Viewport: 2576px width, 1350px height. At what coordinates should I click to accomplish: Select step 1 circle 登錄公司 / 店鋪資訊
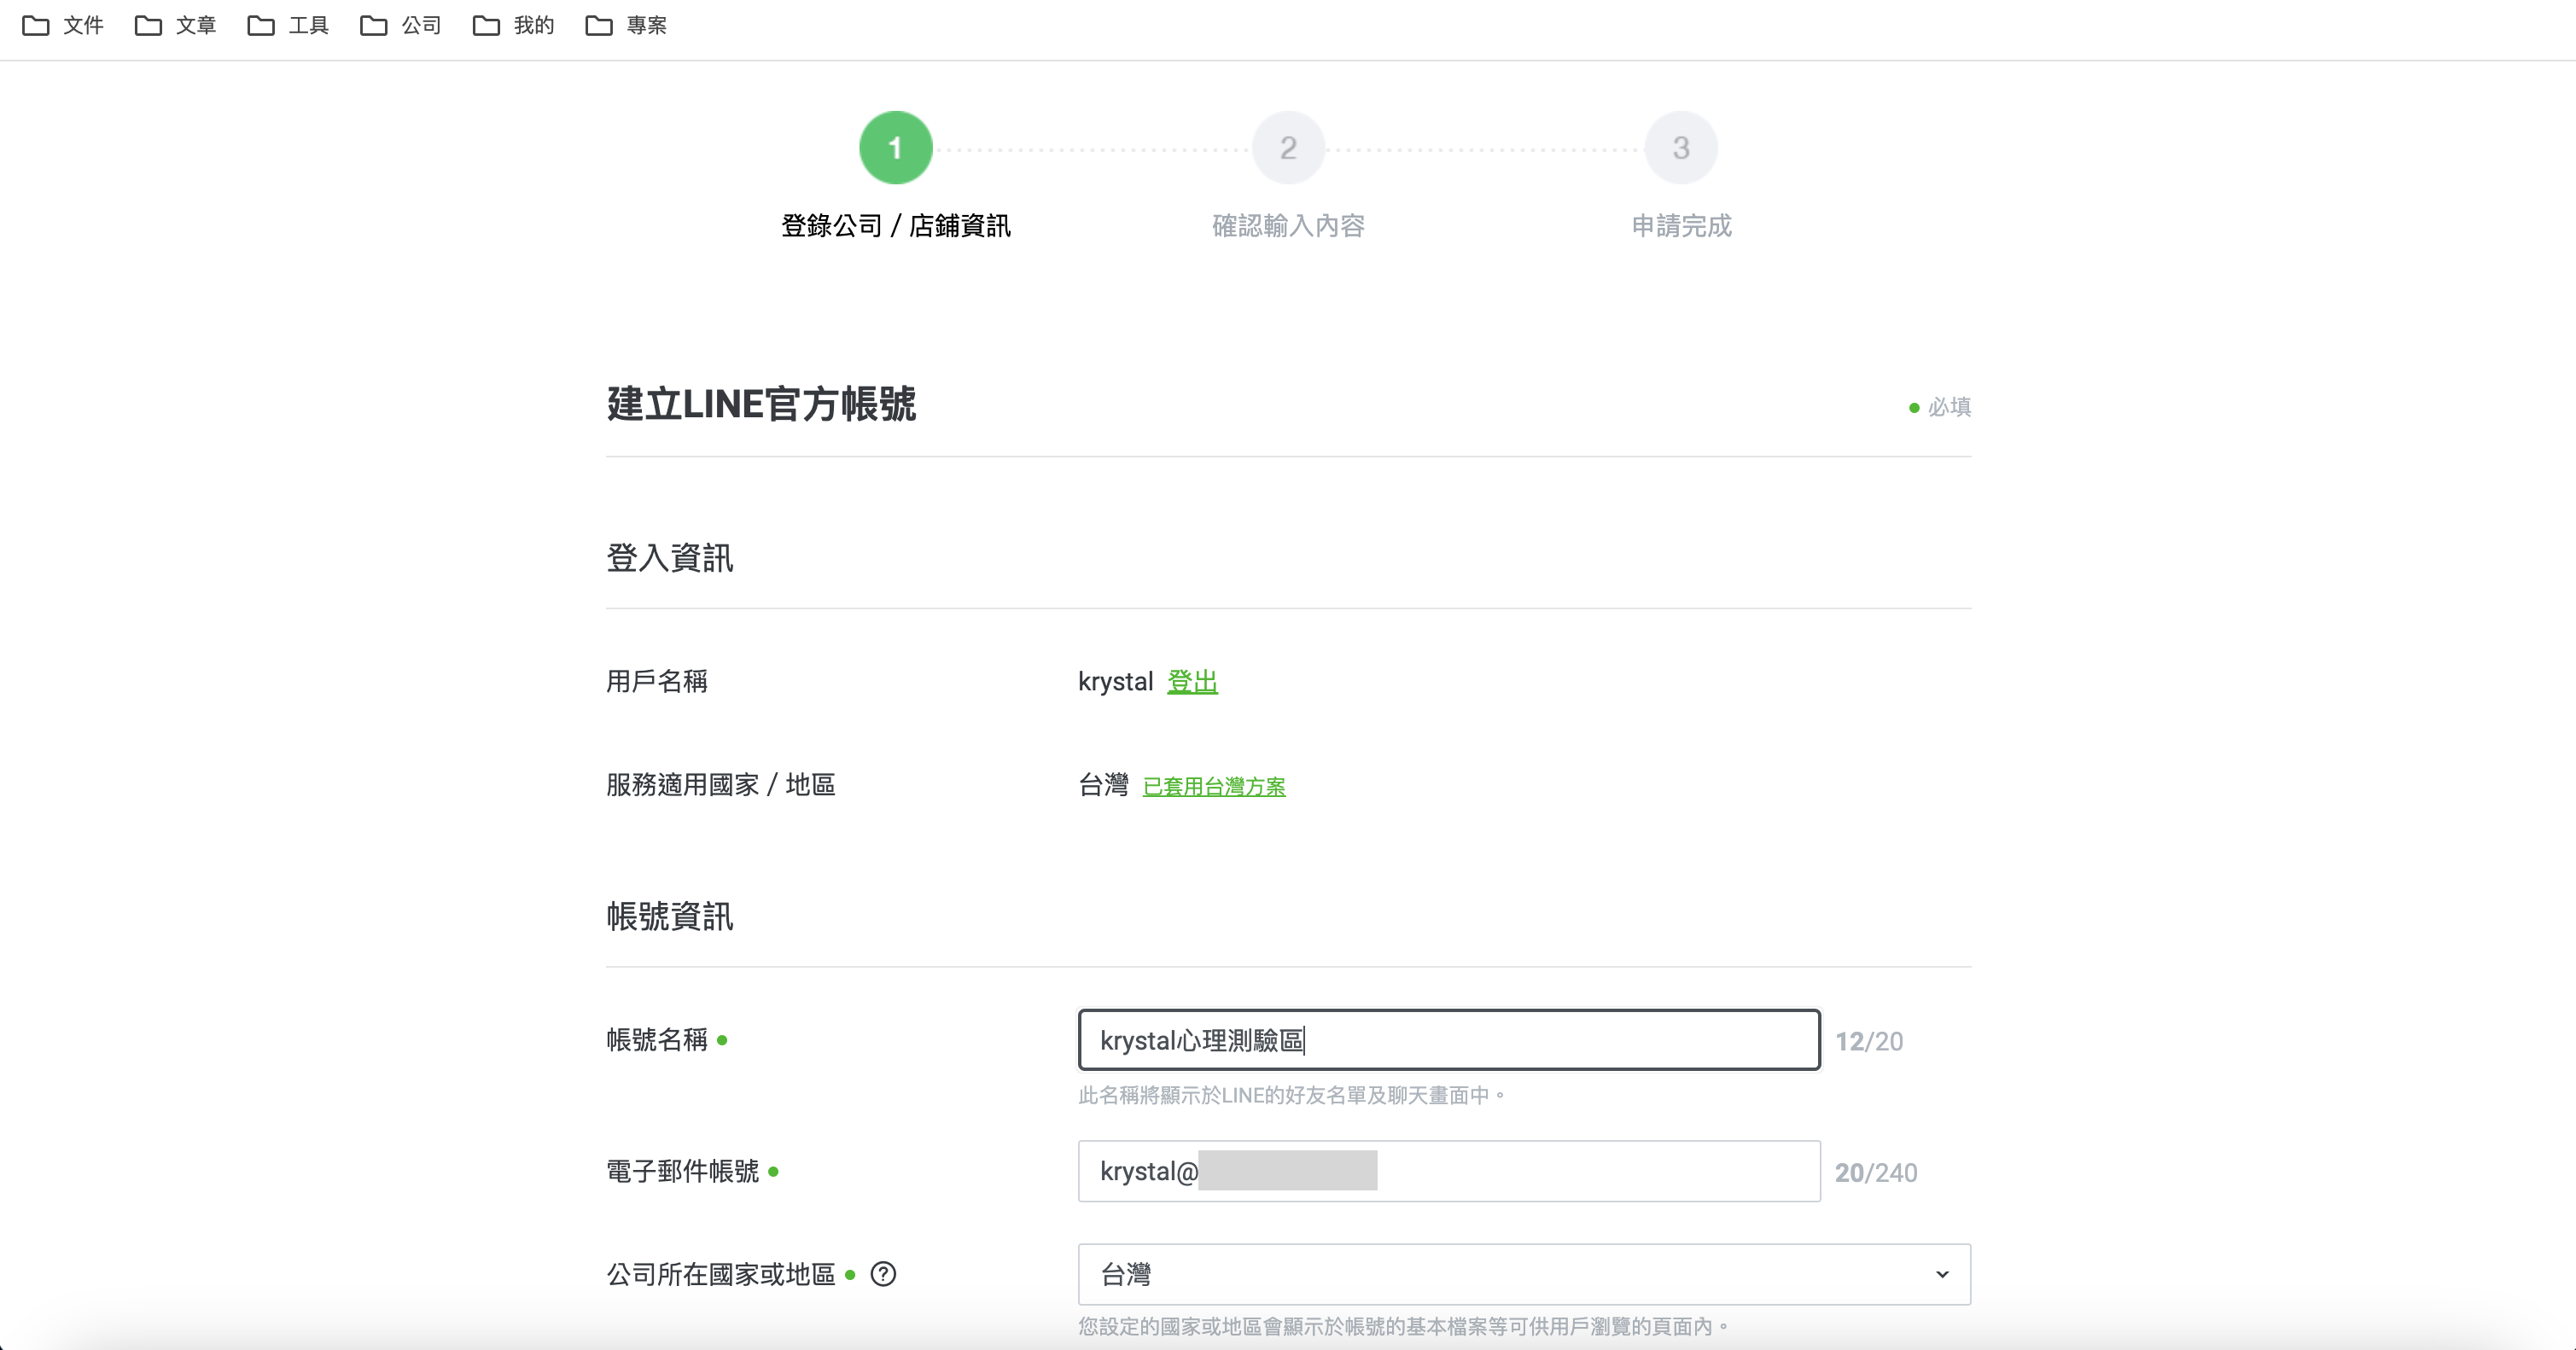(x=895, y=148)
